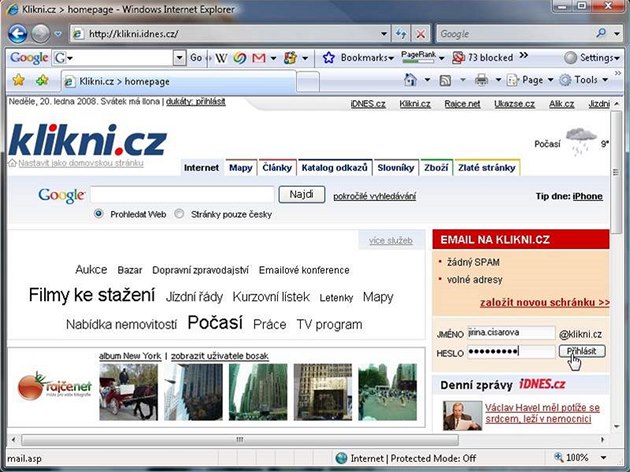Click the horizontal scrollbar at bottom

pos(300,440)
